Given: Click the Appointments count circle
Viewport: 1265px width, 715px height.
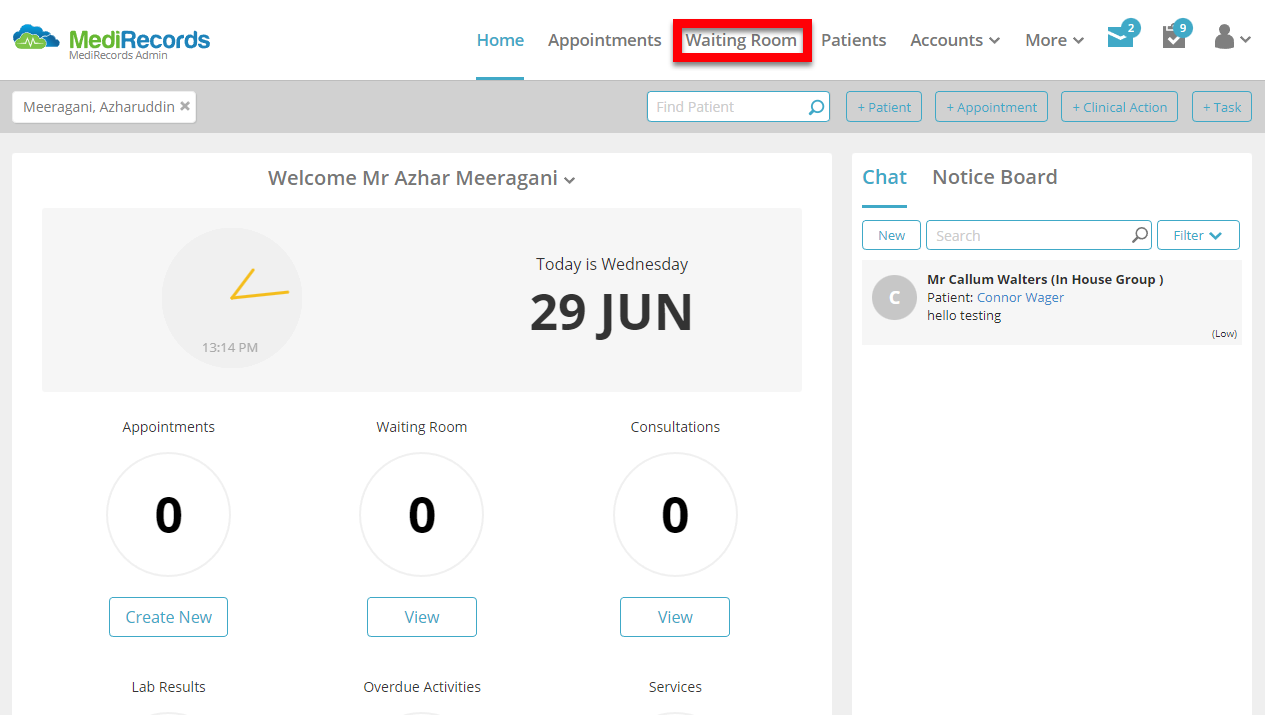Looking at the screenshot, I should tap(168, 514).
